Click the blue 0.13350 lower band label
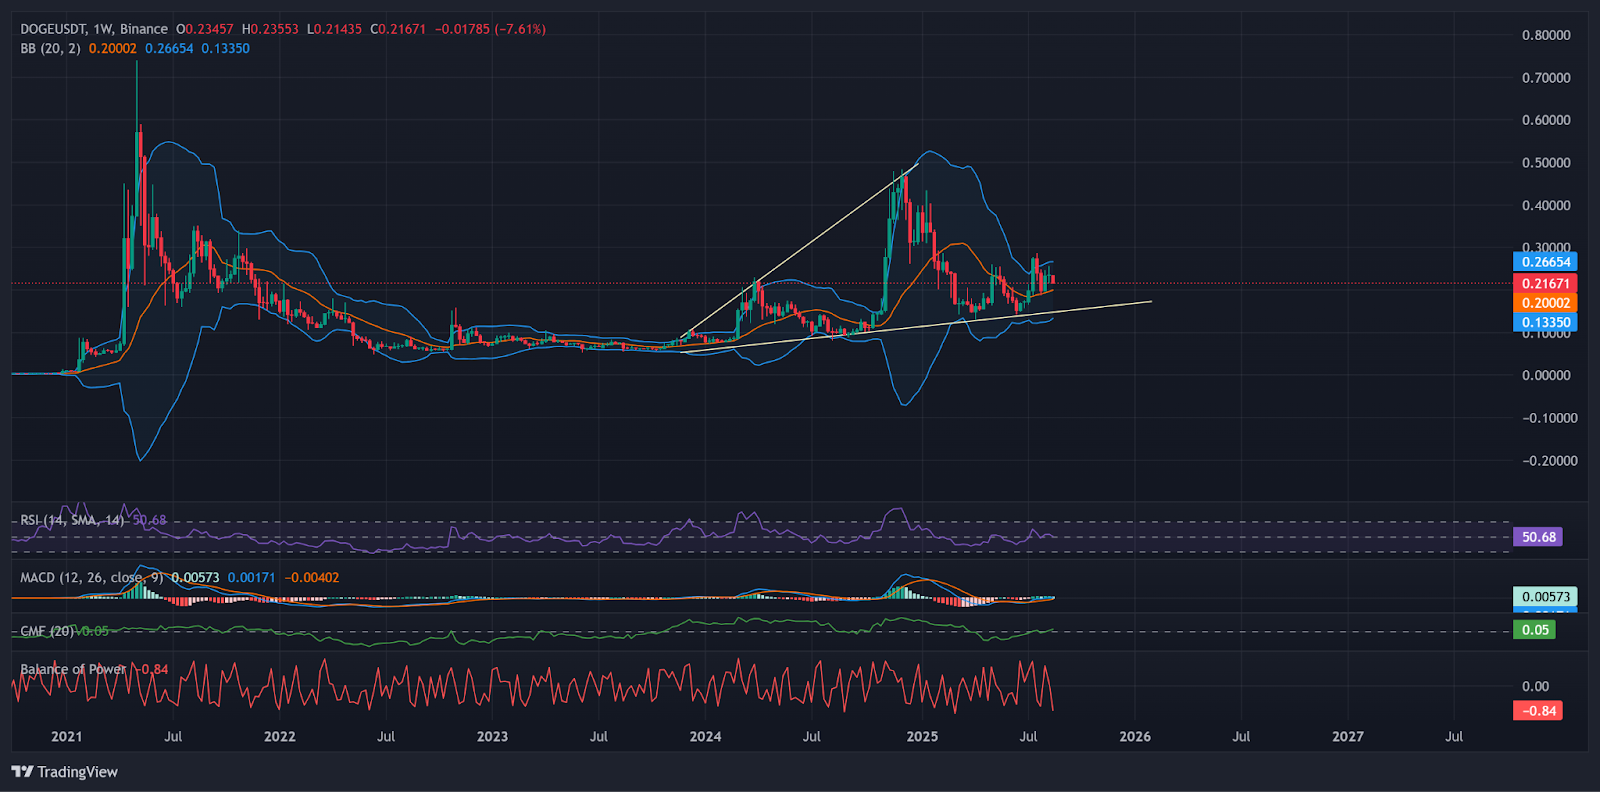This screenshot has height=792, width=1600. 1545,322
